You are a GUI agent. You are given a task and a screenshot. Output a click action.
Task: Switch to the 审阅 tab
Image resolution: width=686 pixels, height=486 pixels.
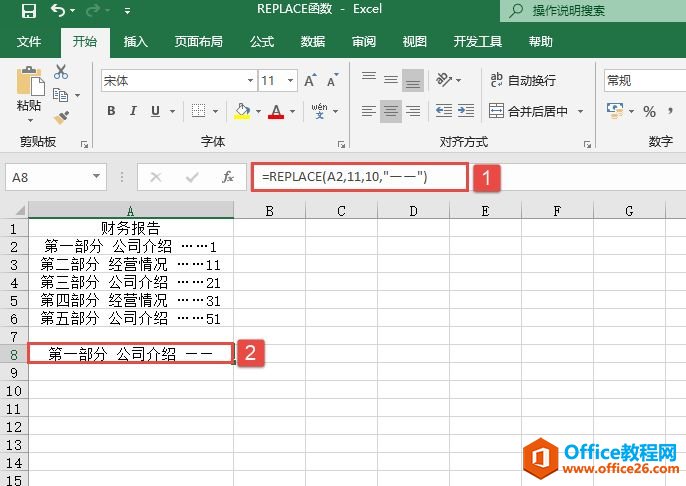coord(364,42)
